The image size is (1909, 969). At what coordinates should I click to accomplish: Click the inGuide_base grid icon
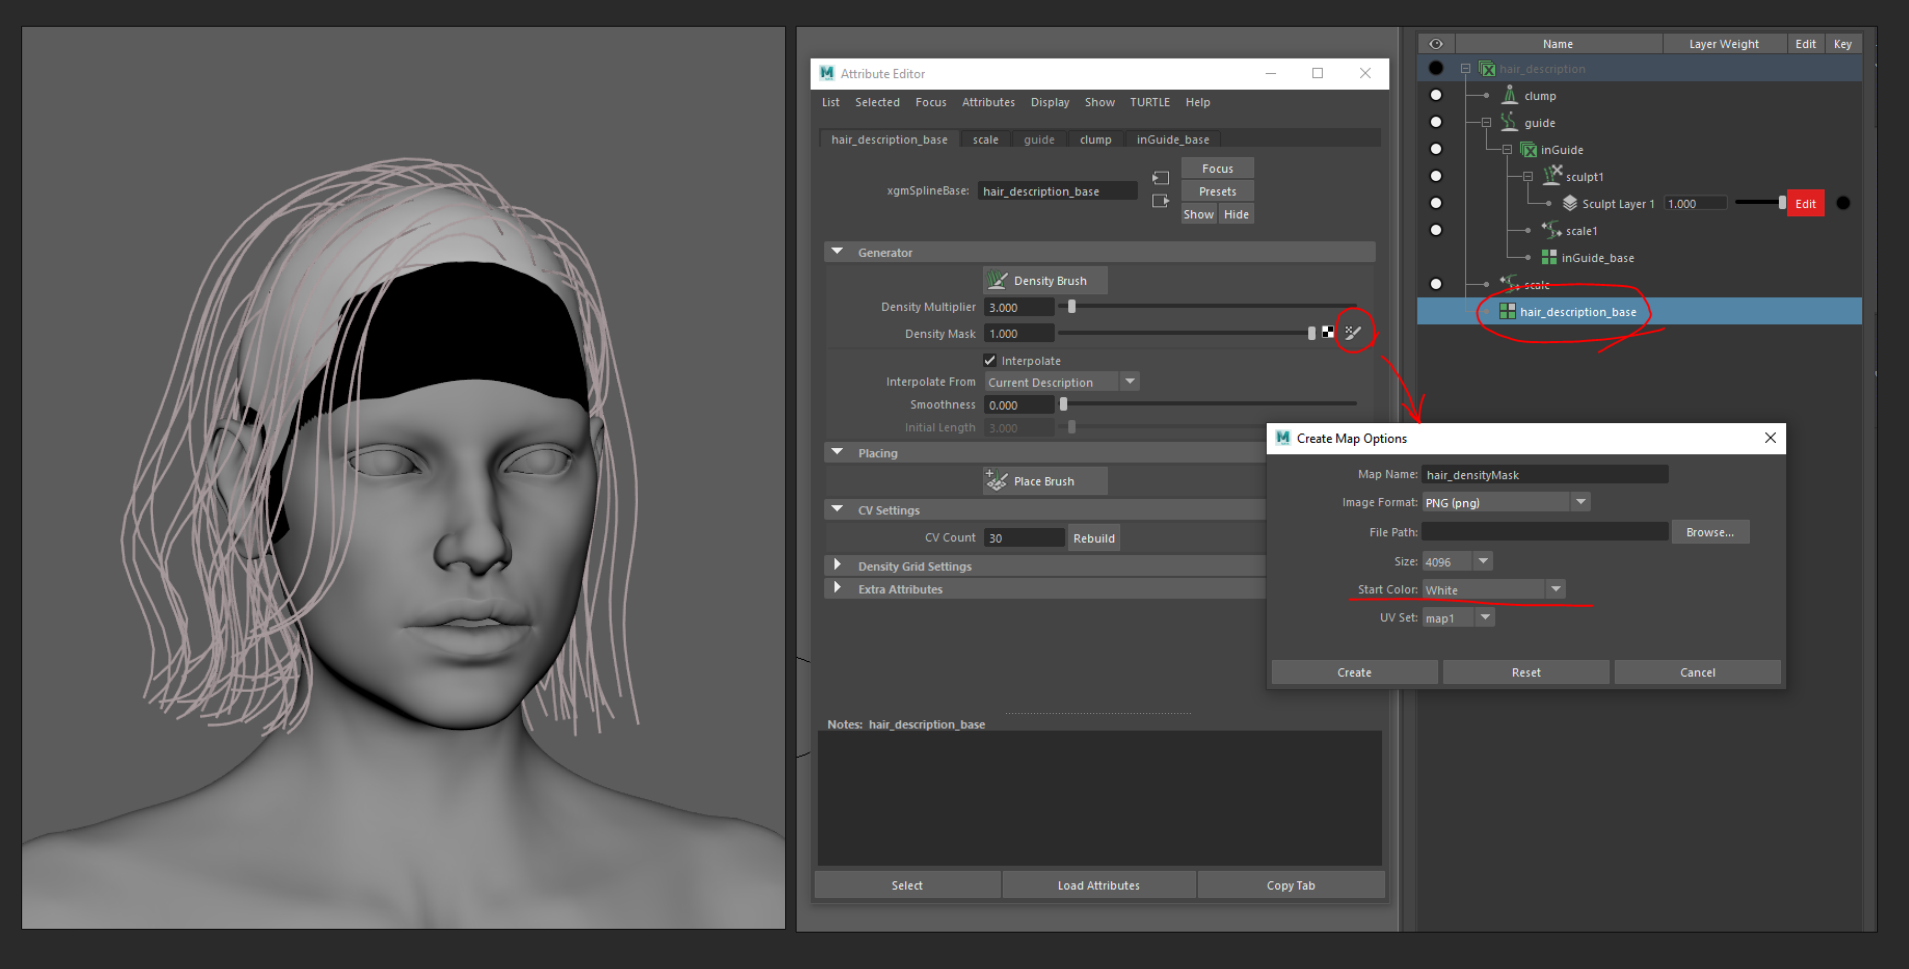pos(1549,257)
